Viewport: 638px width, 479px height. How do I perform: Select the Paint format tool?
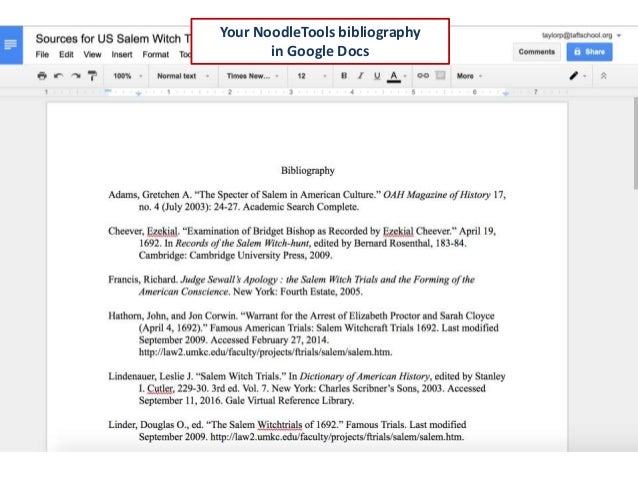92,75
